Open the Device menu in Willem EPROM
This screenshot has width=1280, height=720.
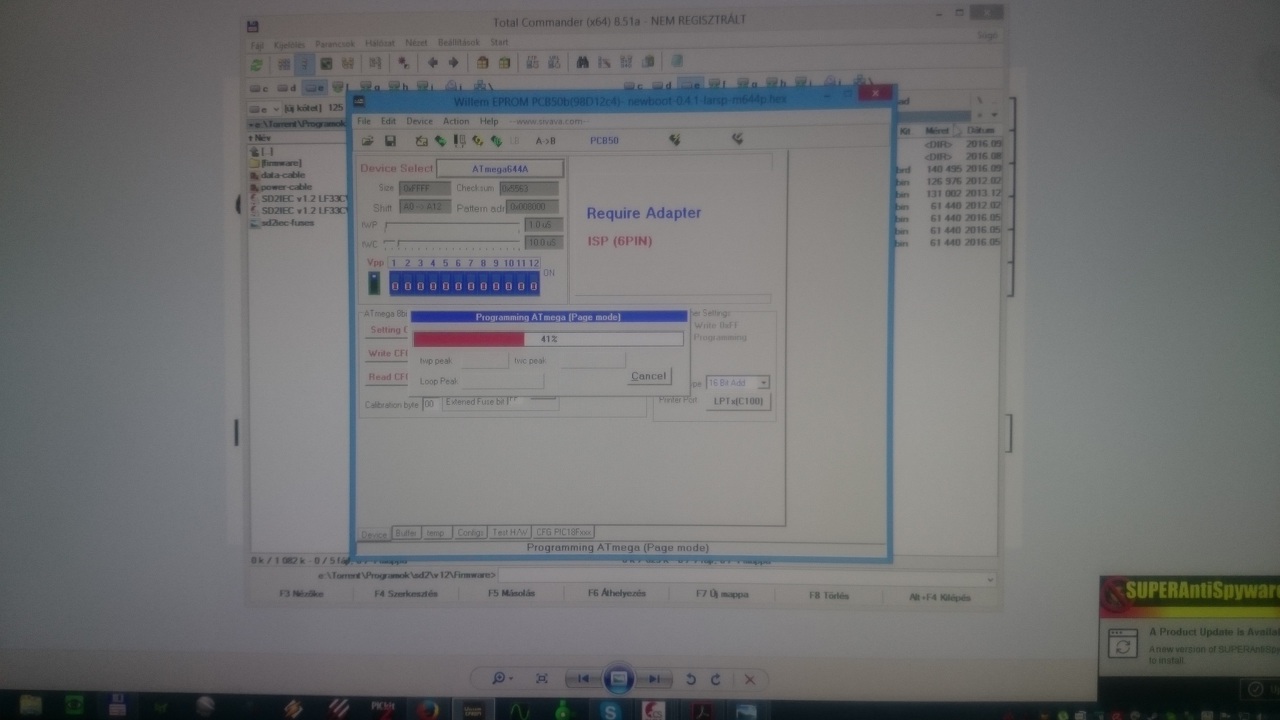coord(419,121)
